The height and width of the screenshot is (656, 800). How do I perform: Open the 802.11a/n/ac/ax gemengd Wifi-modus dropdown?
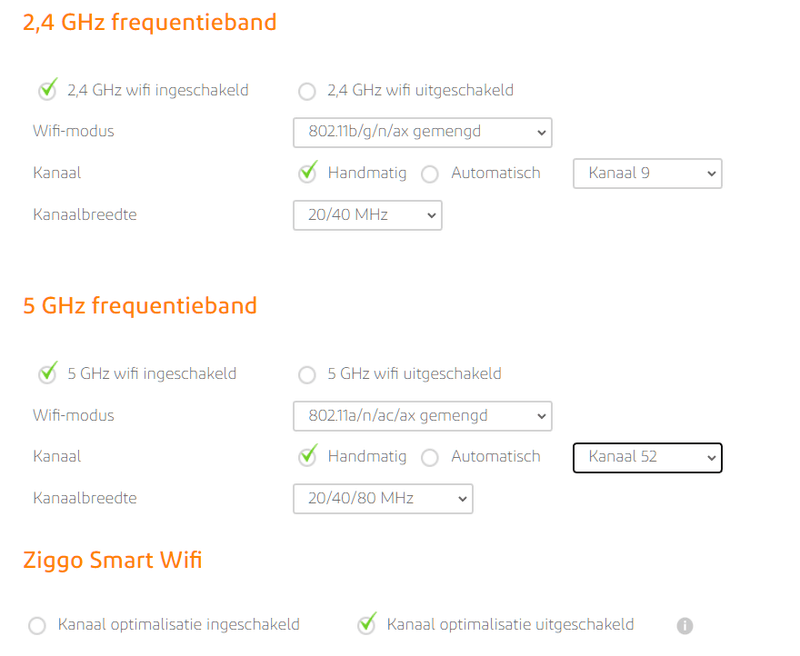tap(422, 416)
